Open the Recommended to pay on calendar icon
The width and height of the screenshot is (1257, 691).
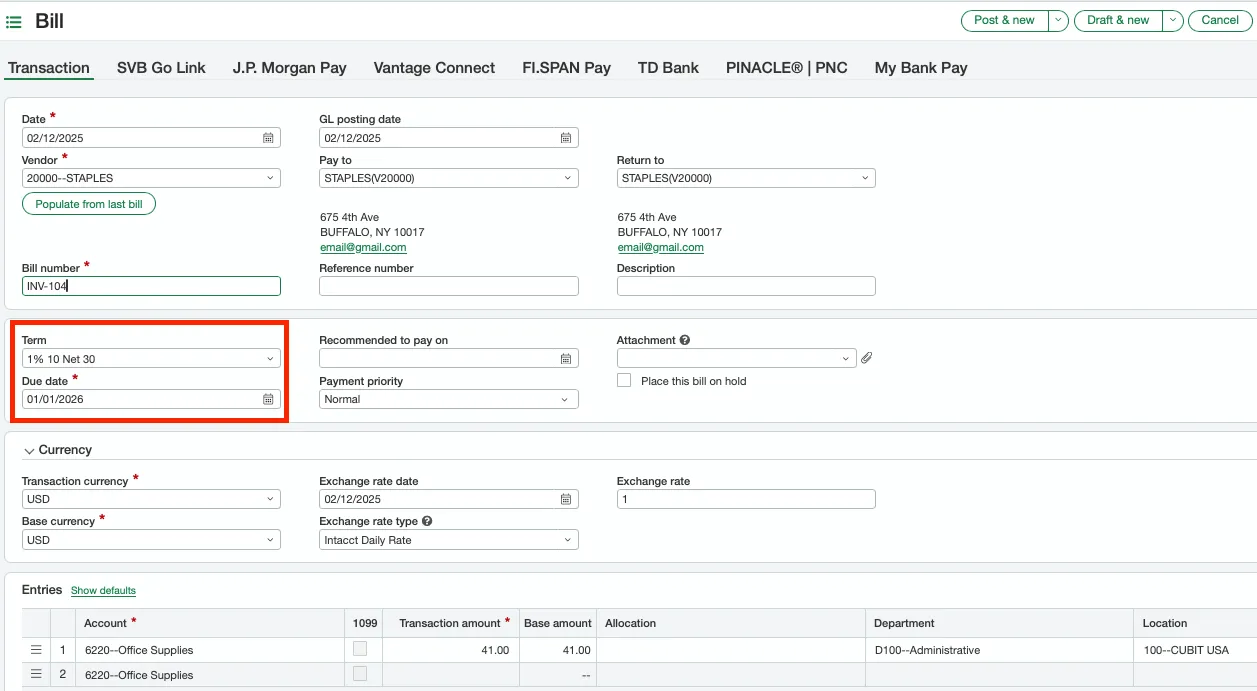point(566,358)
